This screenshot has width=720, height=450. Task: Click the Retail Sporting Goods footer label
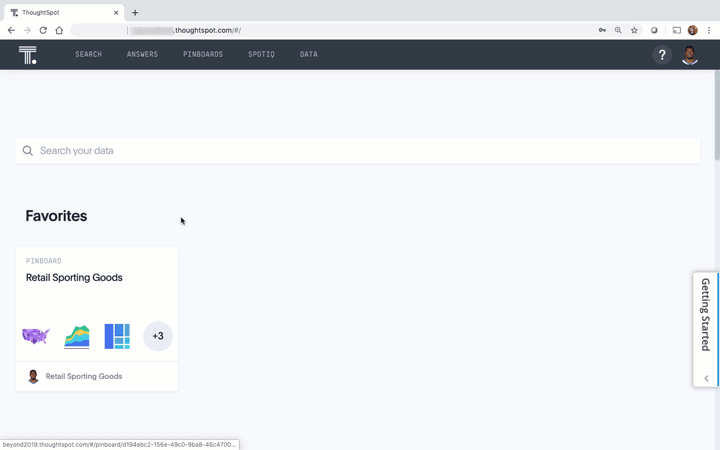pyautogui.click(x=84, y=376)
